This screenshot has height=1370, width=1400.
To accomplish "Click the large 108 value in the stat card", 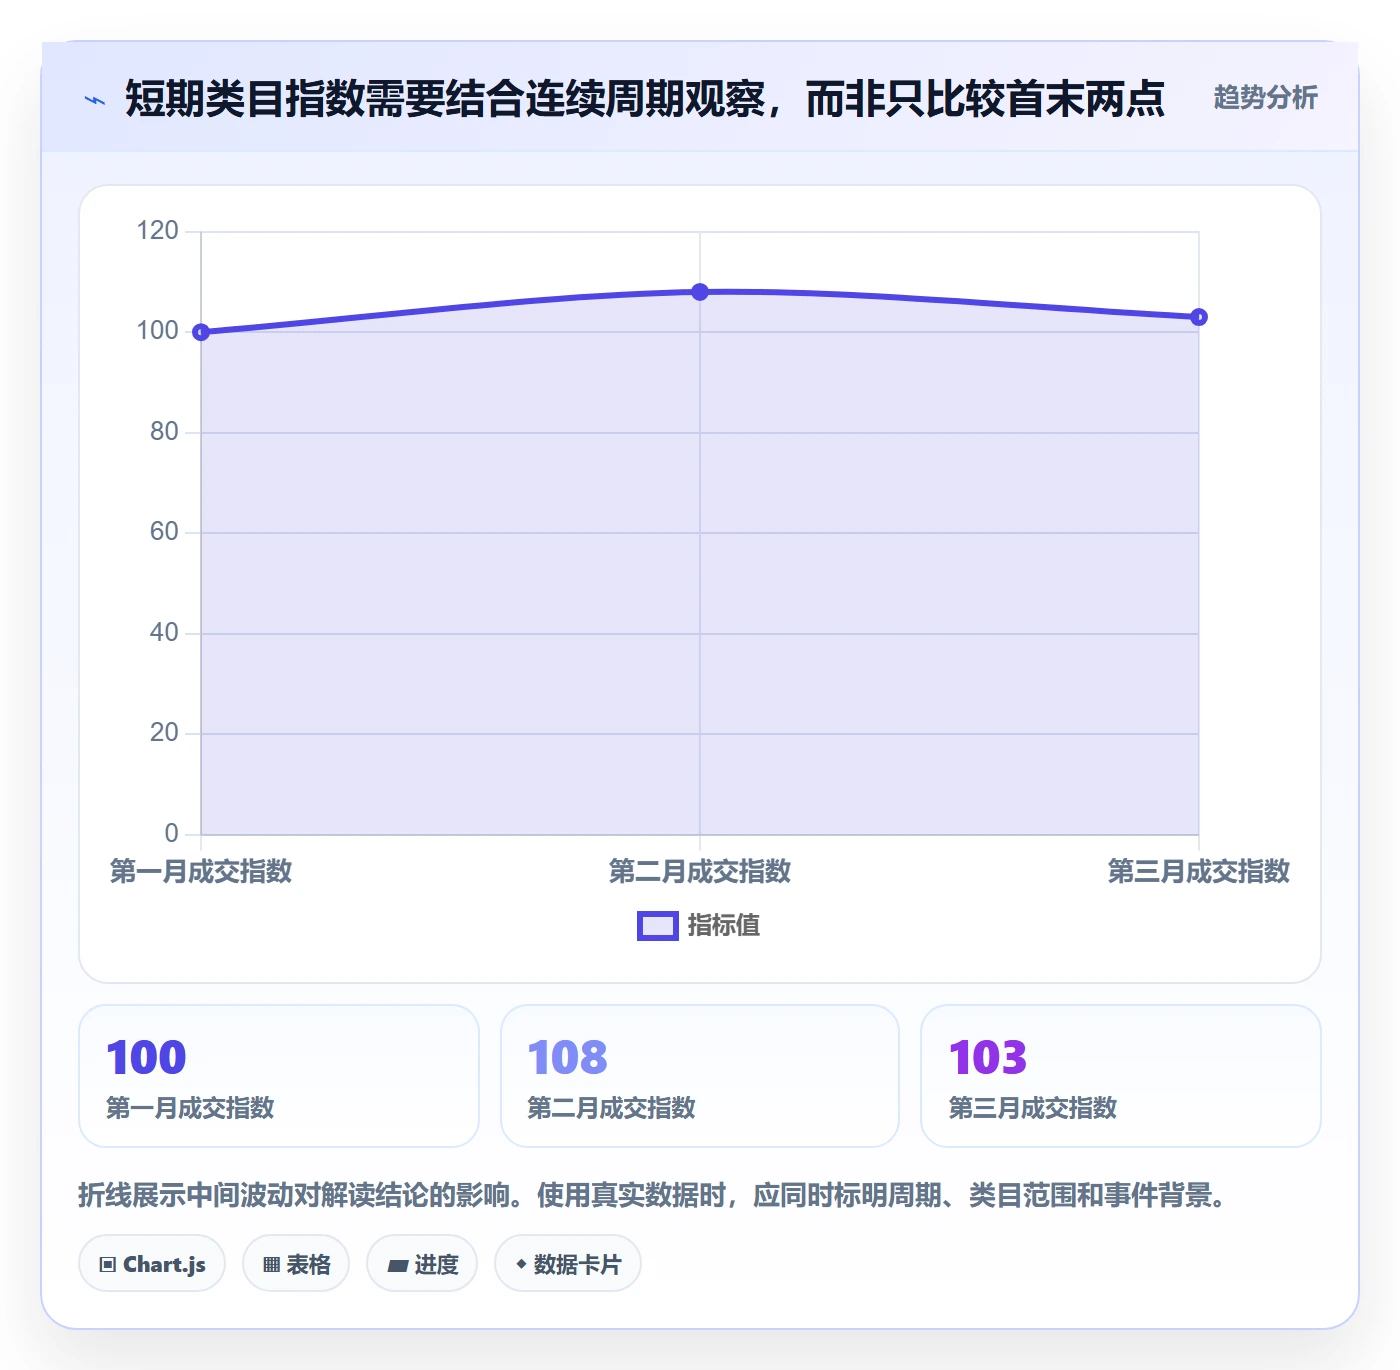I will click(567, 1058).
